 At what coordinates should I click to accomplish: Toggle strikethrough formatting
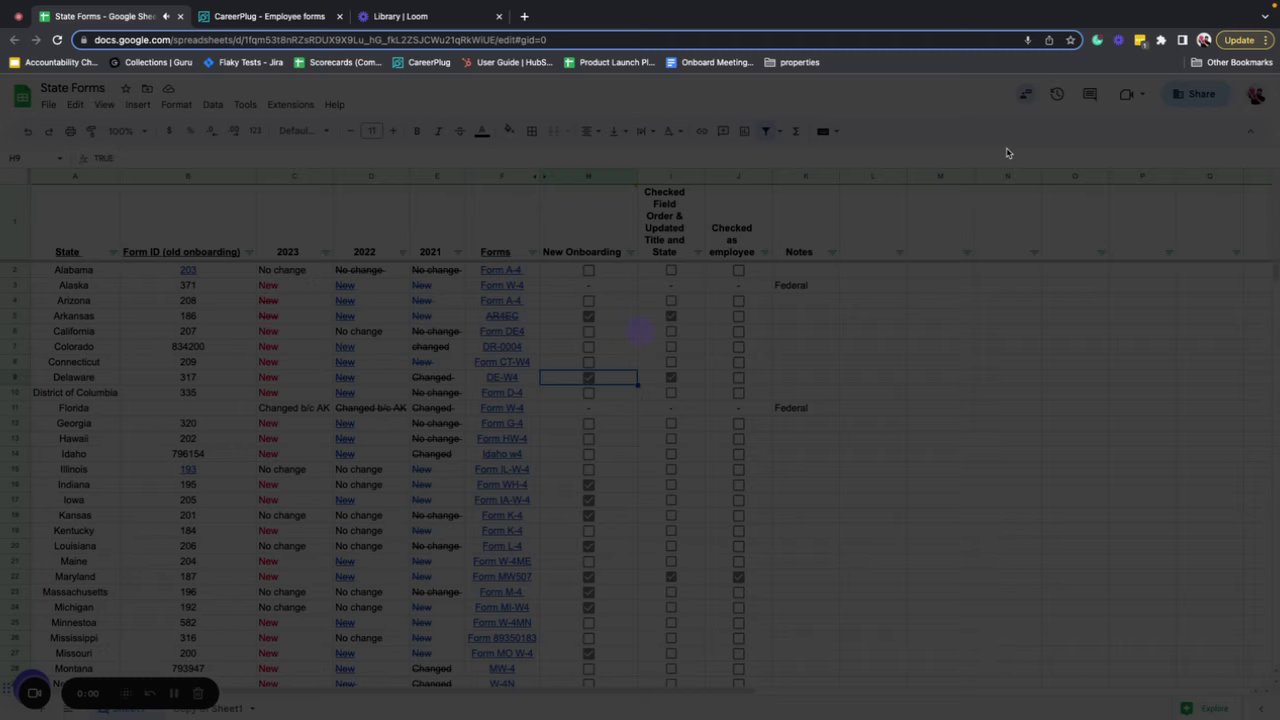(x=459, y=131)
